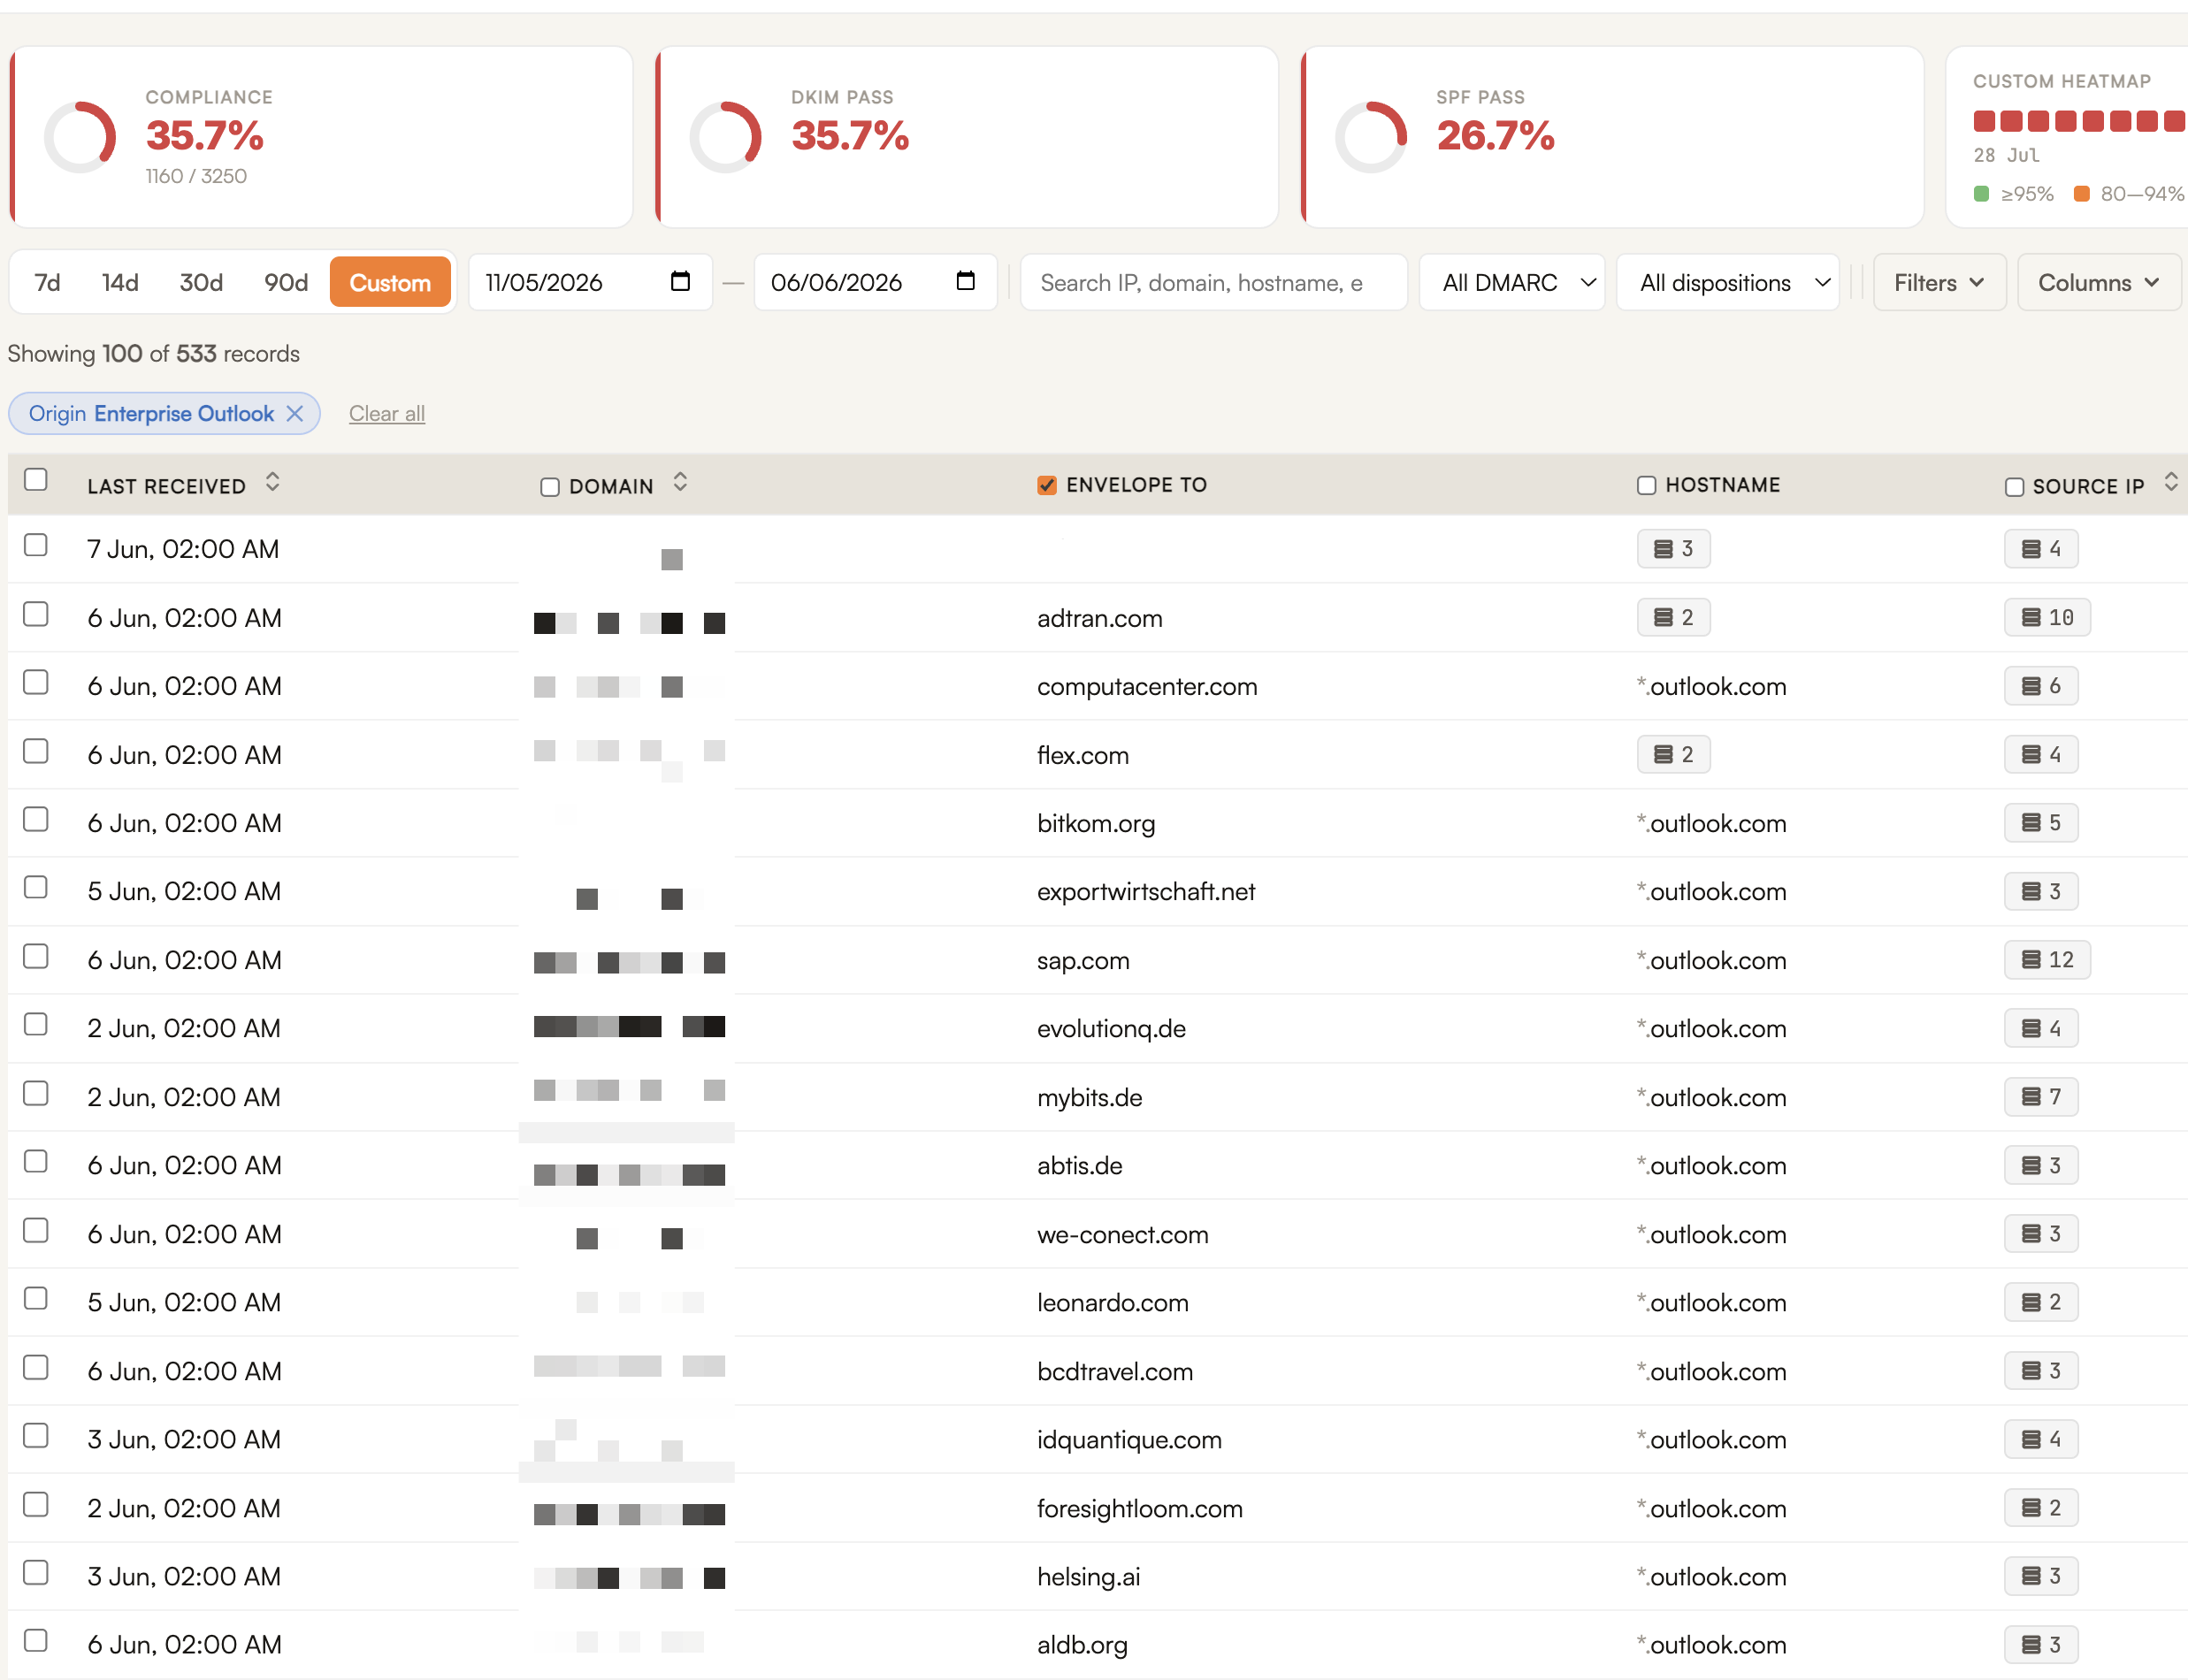The width and height of the screenshot is (2188, 1680).
Task: Check the Domain column header checkbox
Action: click(x=550, y=487)
